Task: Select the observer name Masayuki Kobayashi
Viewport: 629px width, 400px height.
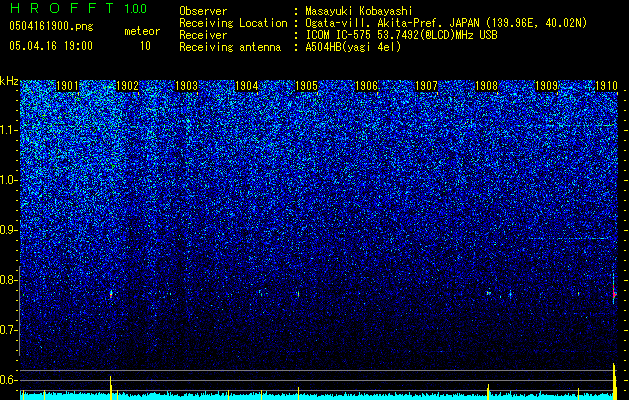Action: coord(358,11)
